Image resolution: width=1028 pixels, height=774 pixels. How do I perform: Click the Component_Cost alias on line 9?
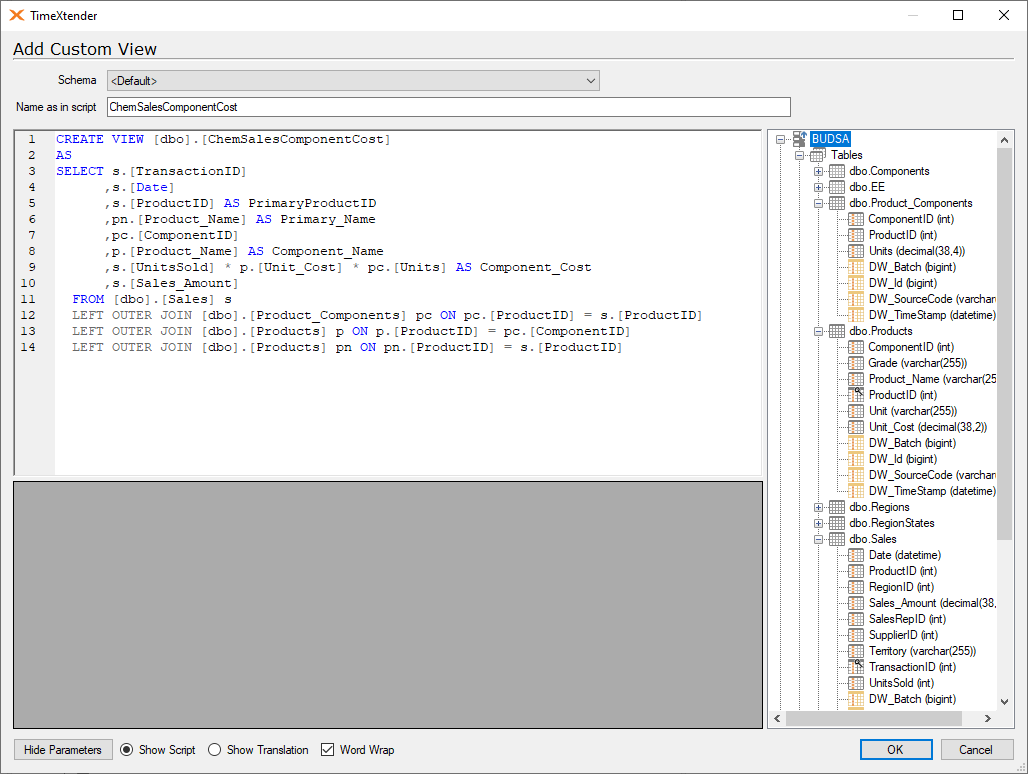click(535, 267)
